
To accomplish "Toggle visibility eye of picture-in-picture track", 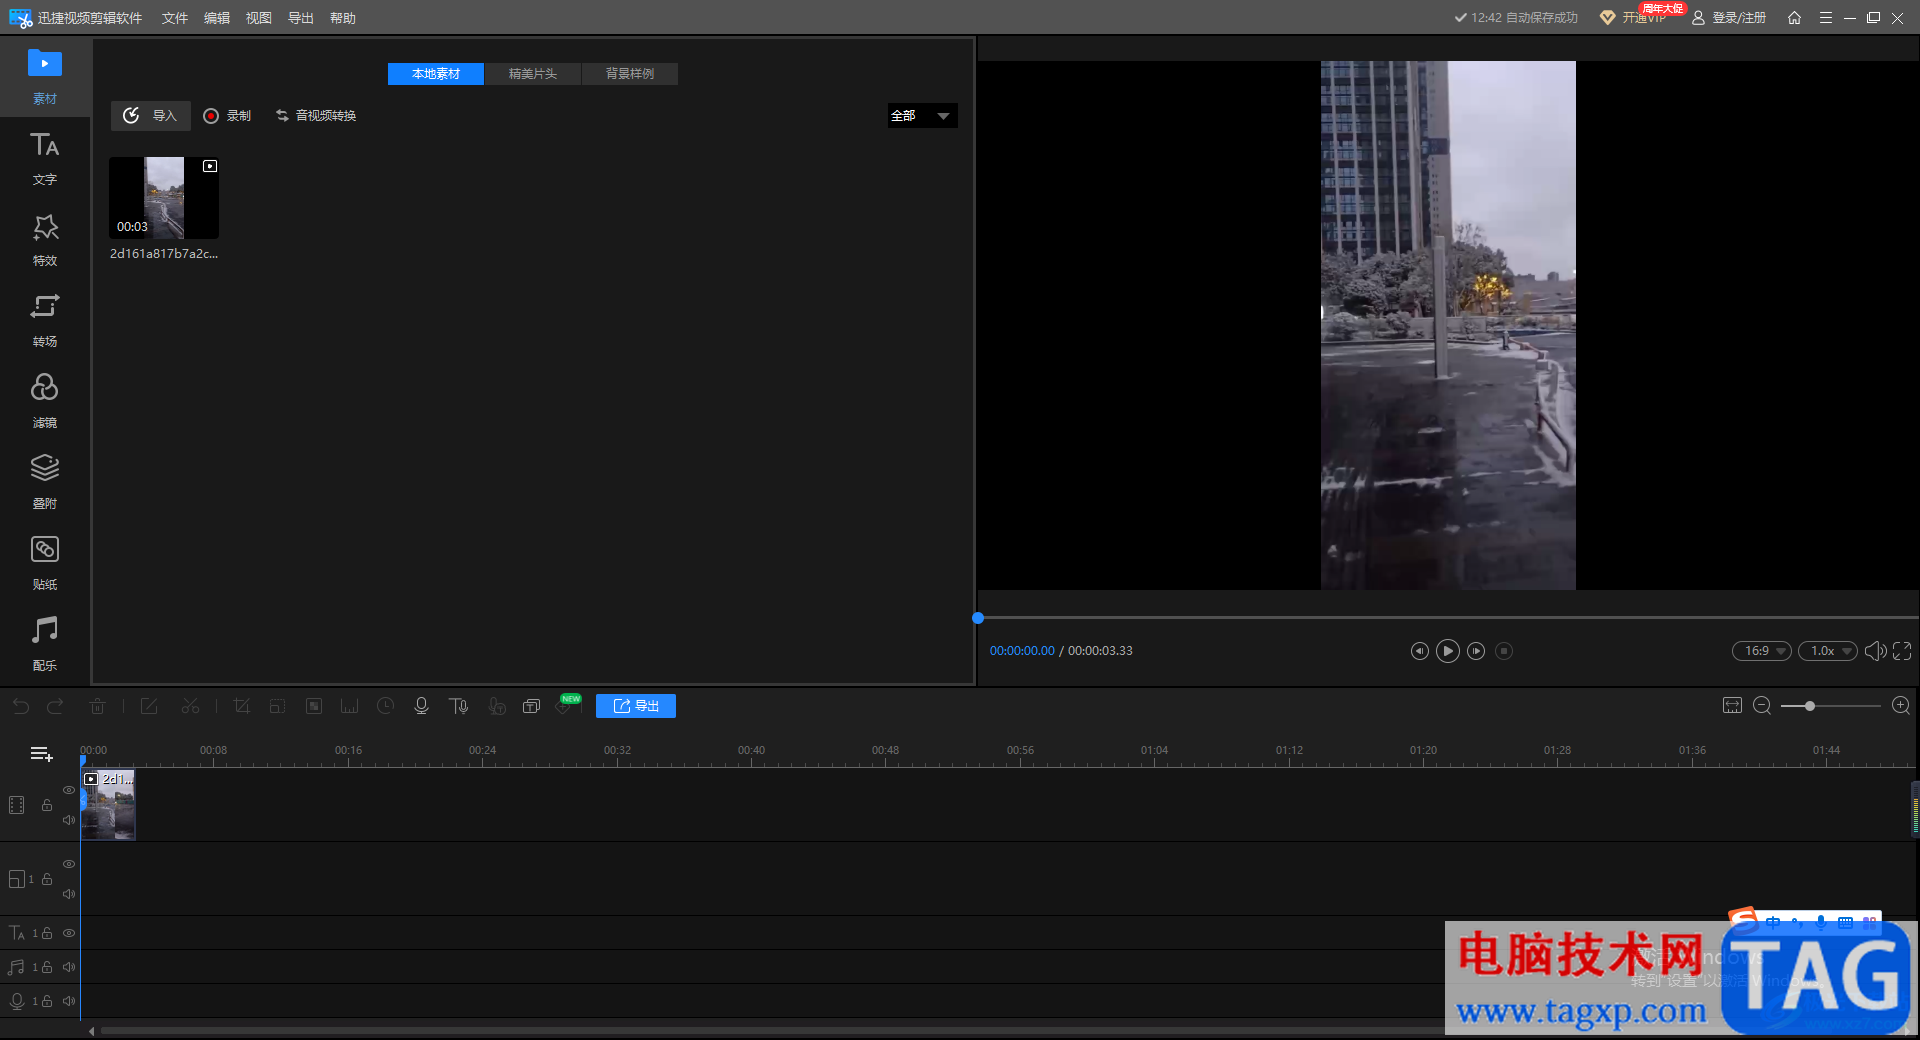I will 69,864.
